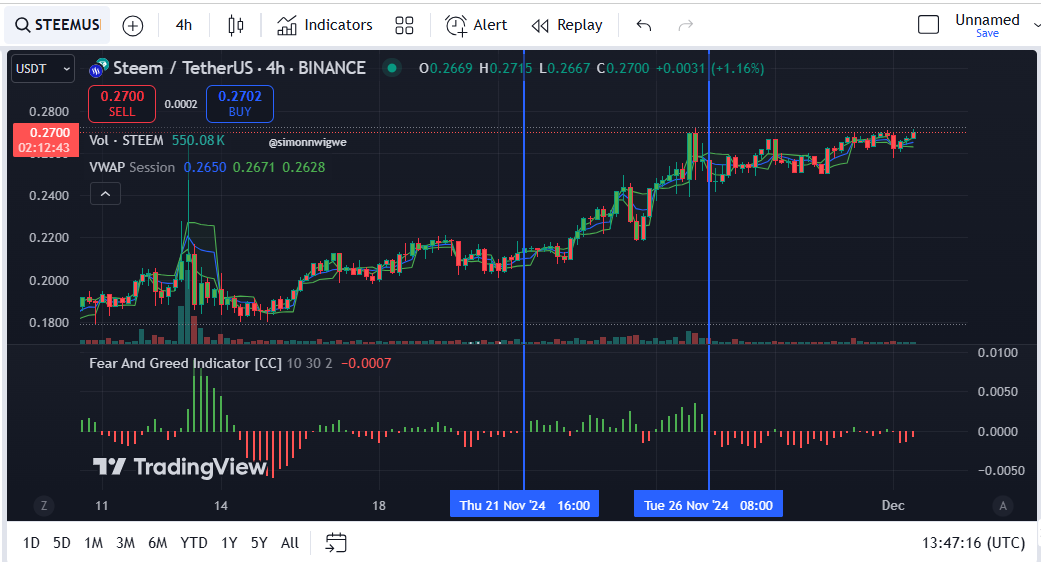The width and height of the screenshot is (1041, 562).
Task: Open indicator templates grid icon
Action: 404,26
